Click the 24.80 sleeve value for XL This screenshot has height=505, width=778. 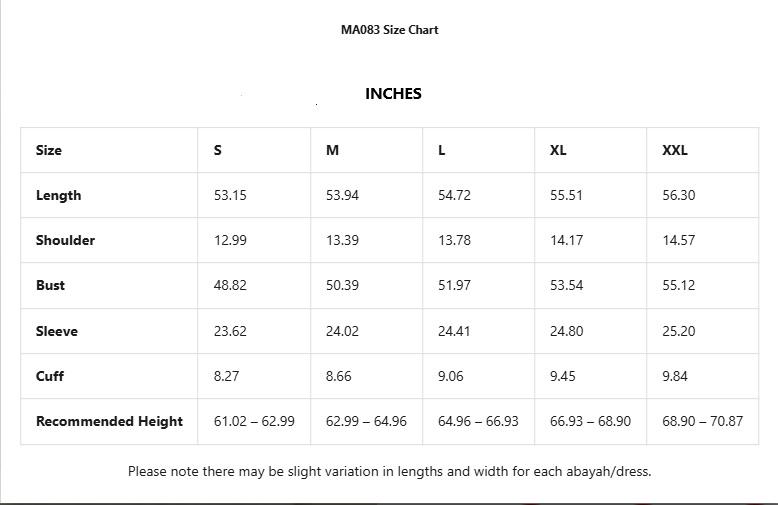pyautogui.click(x=566, y=331)
